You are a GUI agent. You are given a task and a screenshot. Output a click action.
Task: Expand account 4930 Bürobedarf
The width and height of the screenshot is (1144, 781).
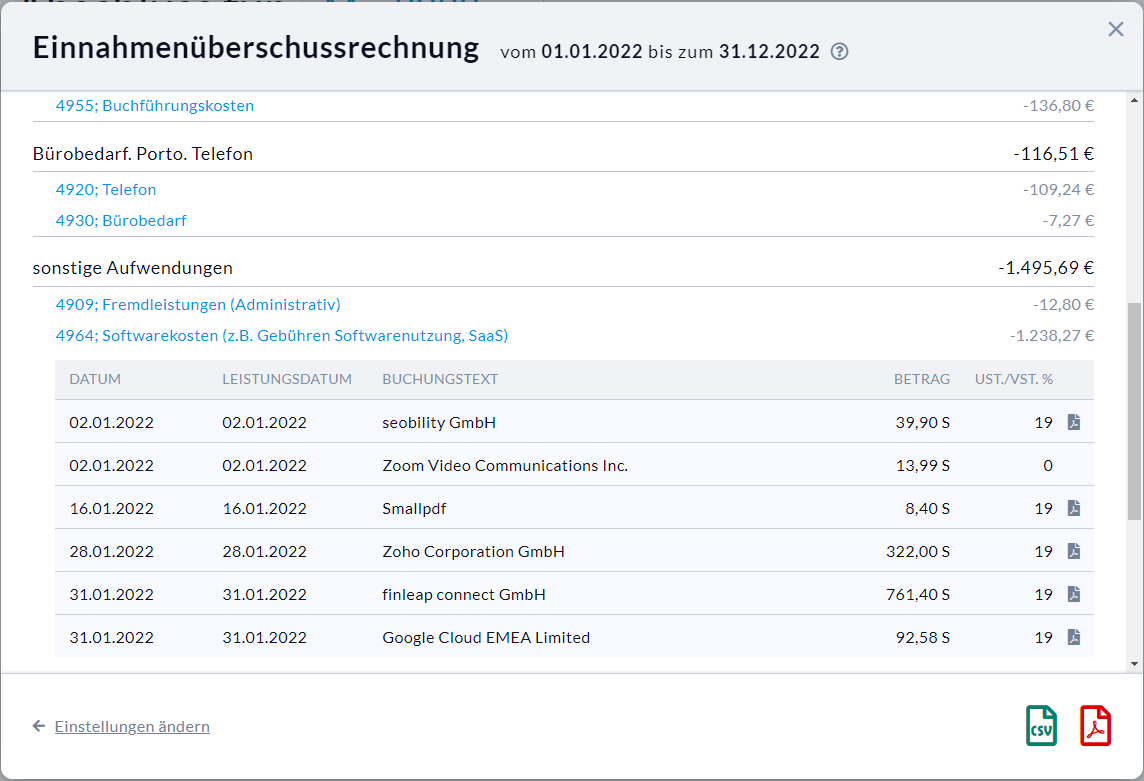[x=121, y=221]
